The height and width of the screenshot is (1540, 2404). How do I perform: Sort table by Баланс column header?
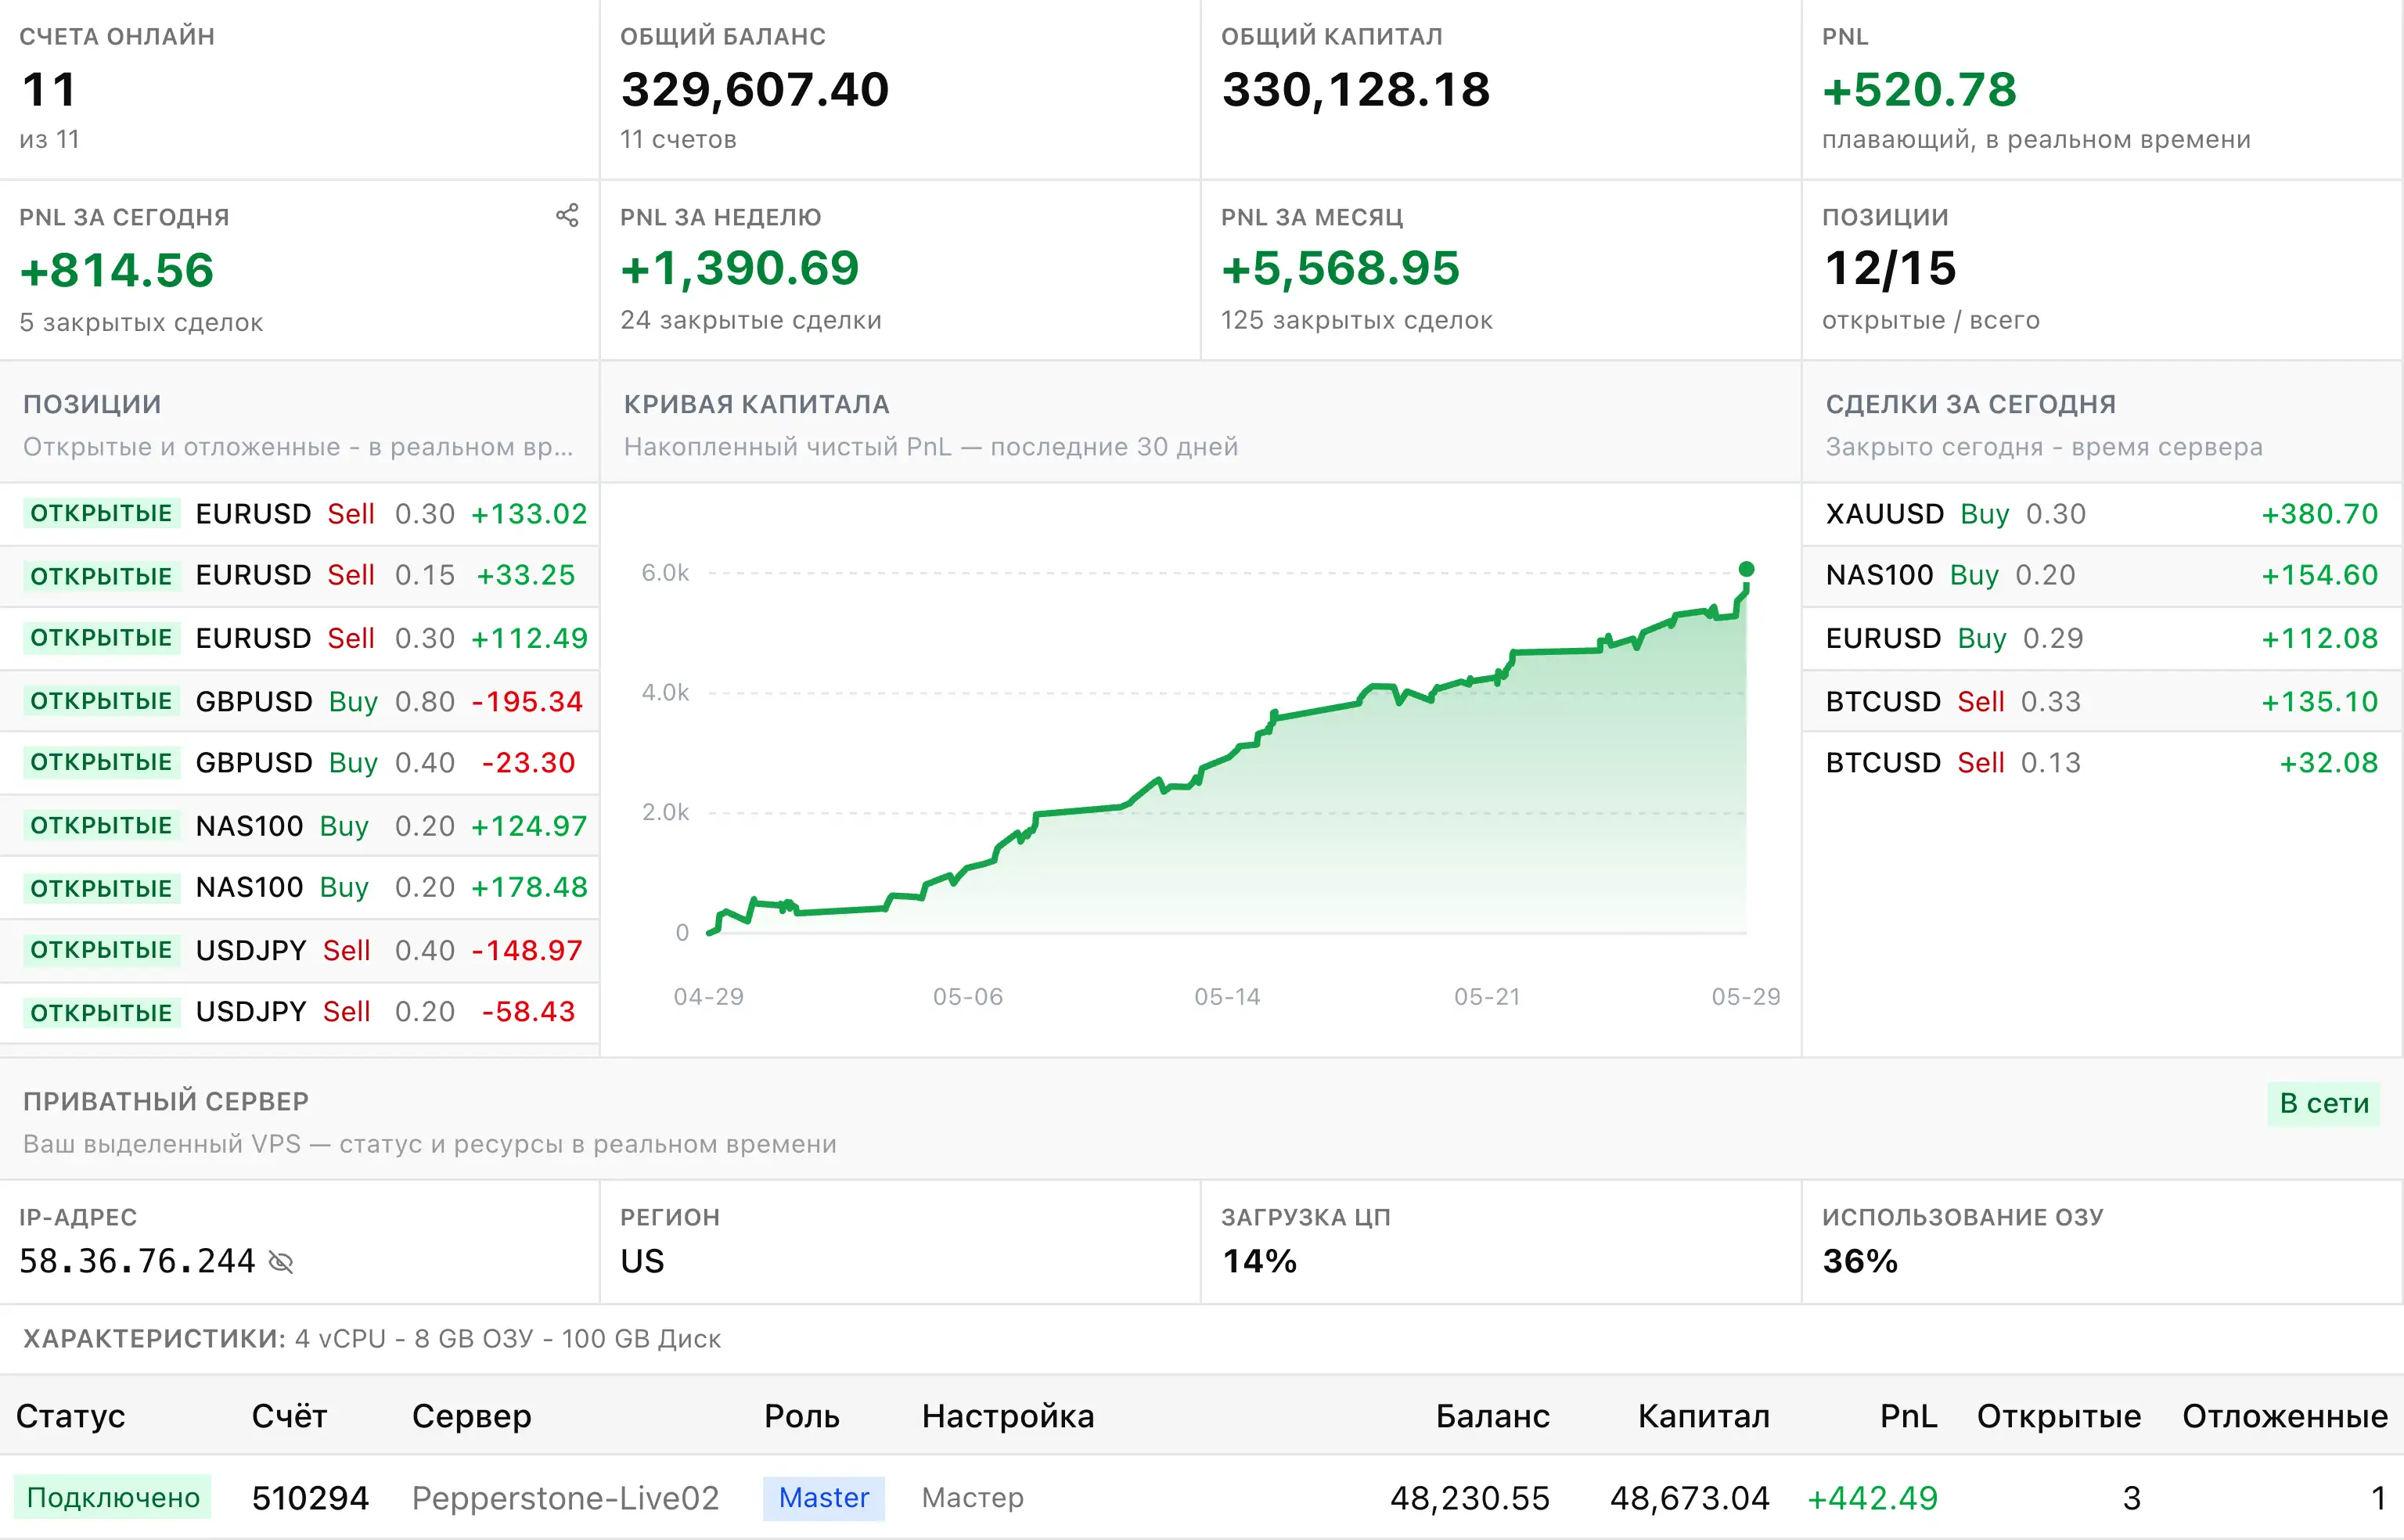coord(1492,1416)
